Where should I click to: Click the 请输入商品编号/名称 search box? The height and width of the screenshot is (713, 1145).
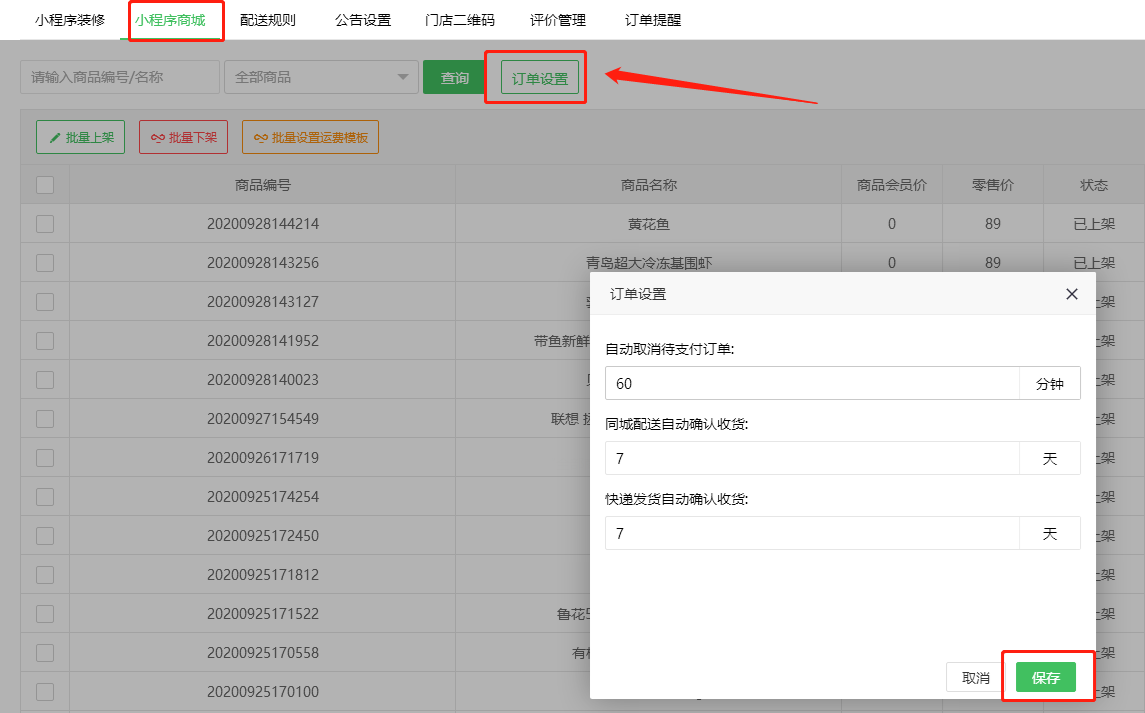pos(120,77)
